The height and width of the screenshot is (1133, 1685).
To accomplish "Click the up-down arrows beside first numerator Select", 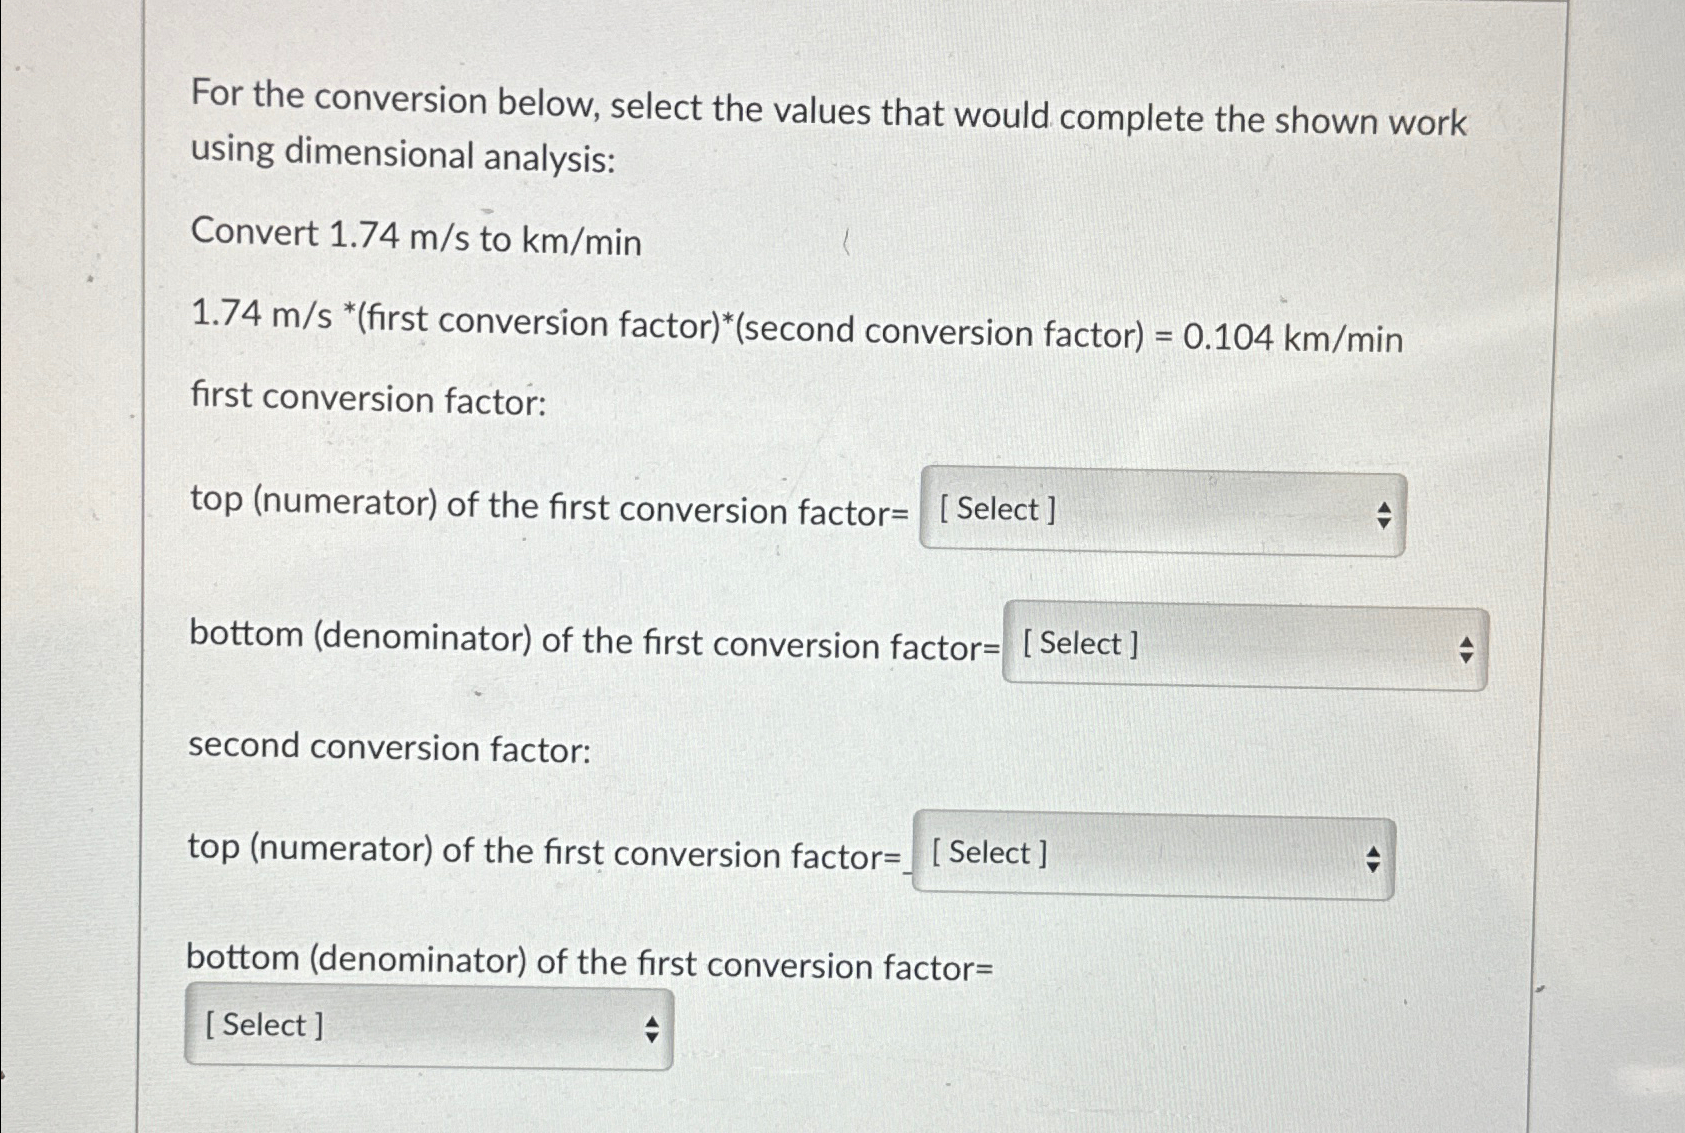I will pyautogui.click(x=1384, y=515).
